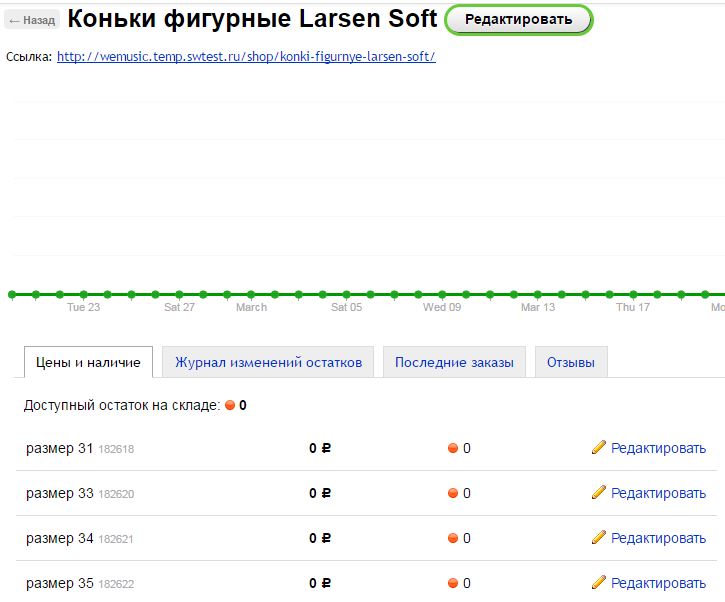Image resolution: width=725 pixels, height=602 pixels.
Task: Click chart data point above March
Action: pos(251,294)
